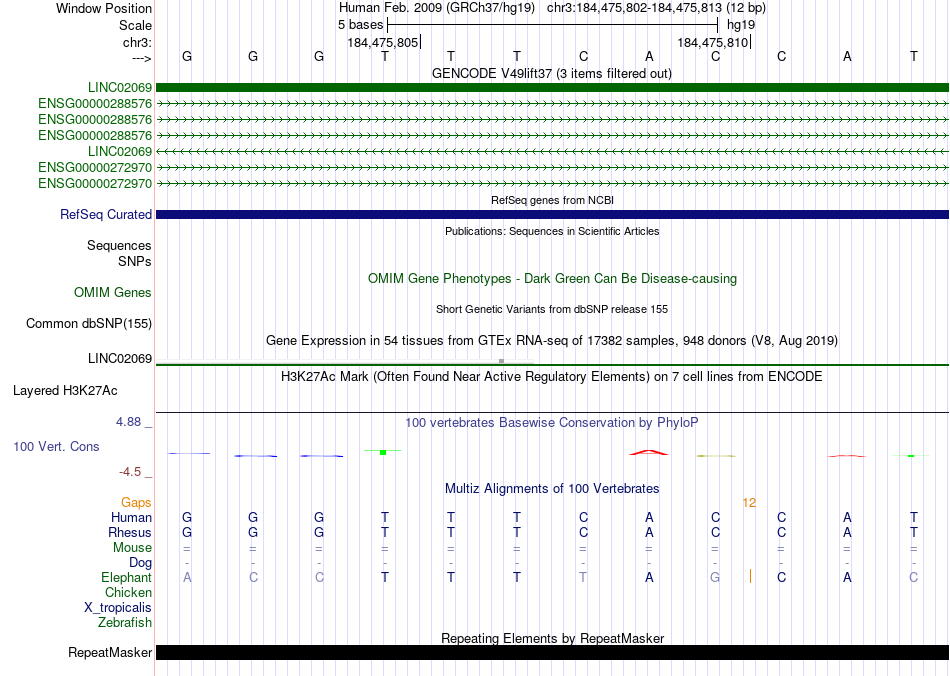Viewport: 950px width, 676px height.
Task: Select the chr3: ruler label
Action: click(137, 42)
